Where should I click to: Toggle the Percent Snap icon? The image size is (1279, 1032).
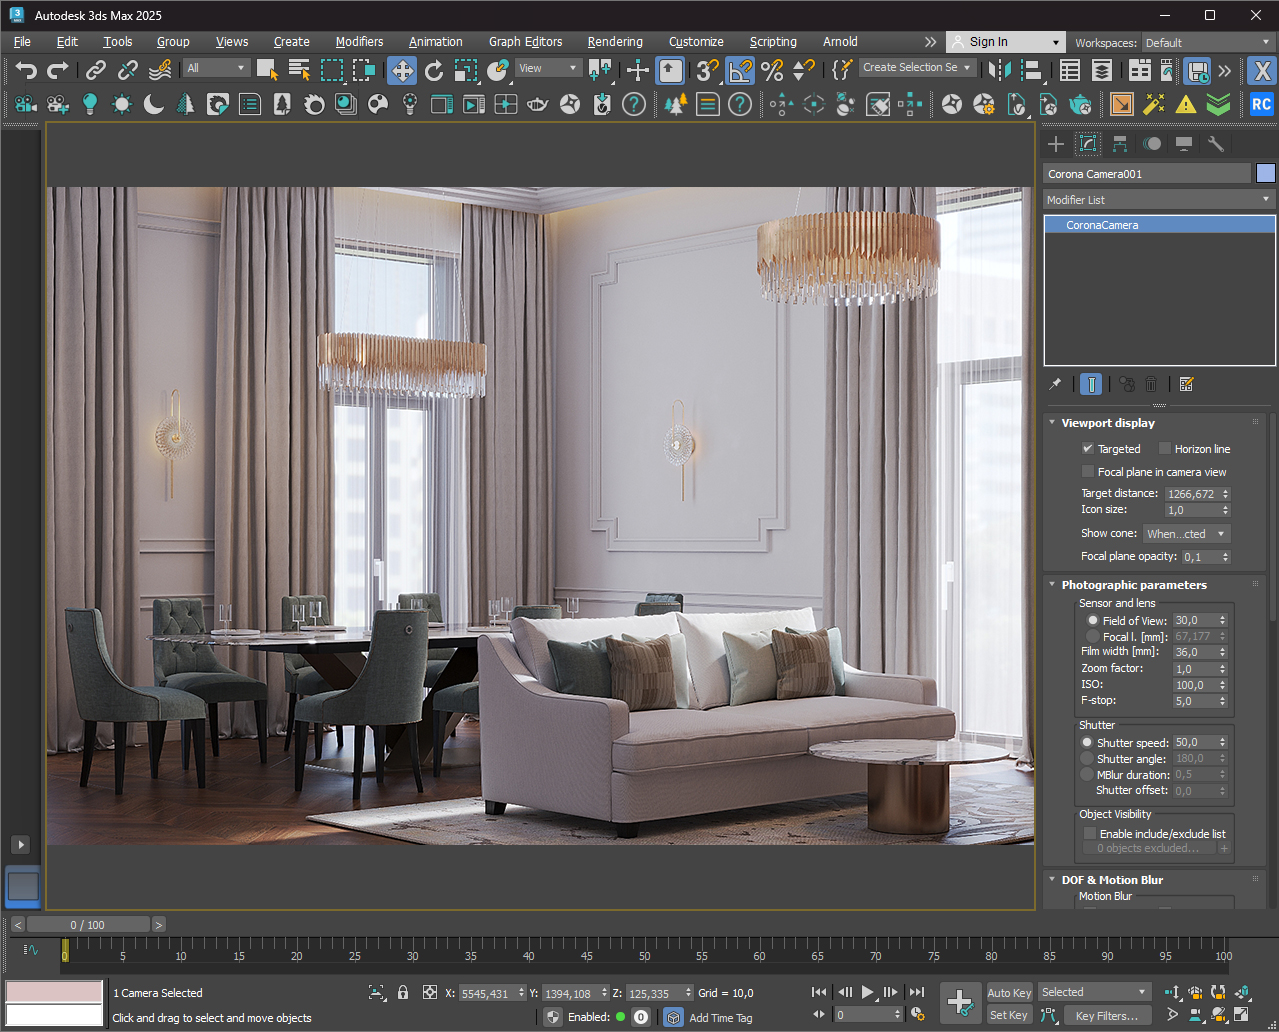click(772, 70)
